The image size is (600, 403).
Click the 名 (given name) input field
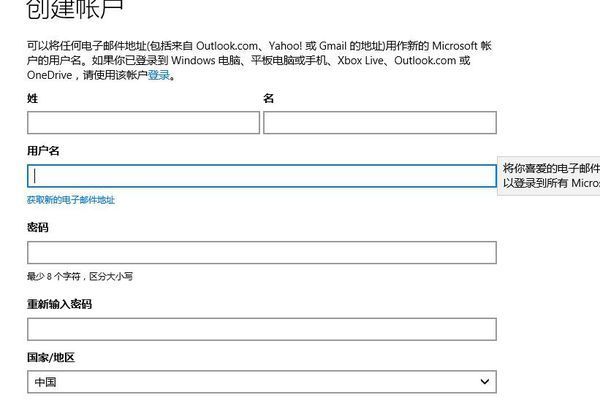380,122
